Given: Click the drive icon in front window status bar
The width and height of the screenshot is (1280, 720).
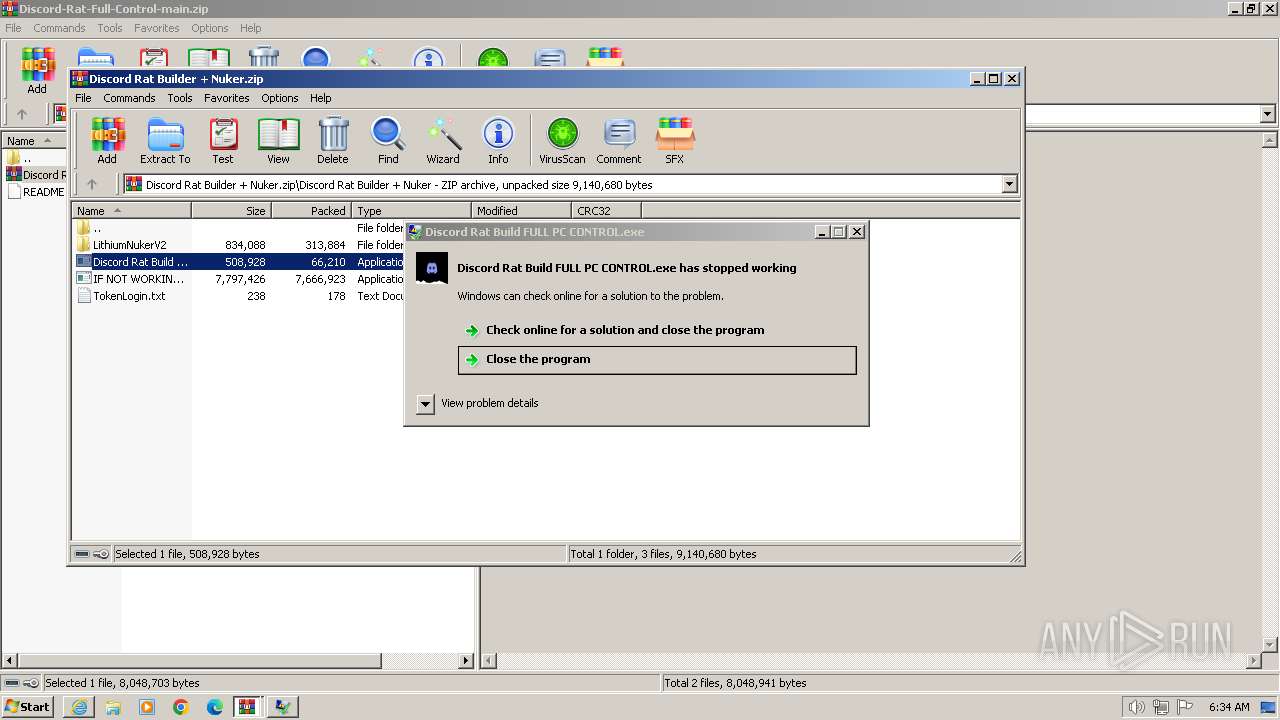Looking at the screenshot, I should point(82,554).
